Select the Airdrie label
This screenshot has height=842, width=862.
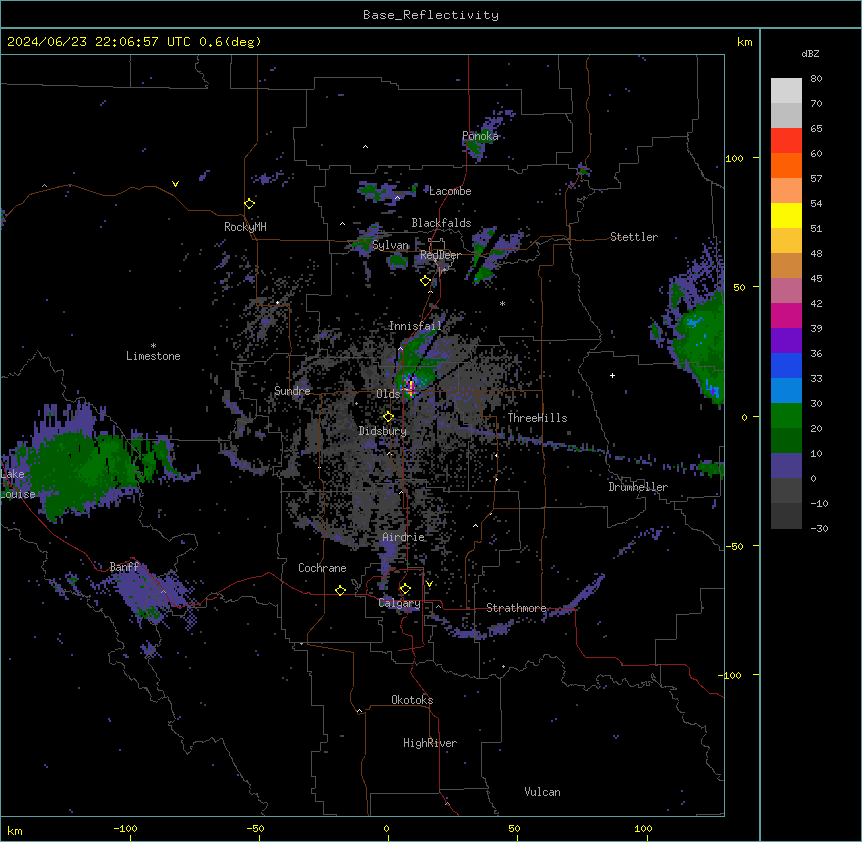(404, 537)
